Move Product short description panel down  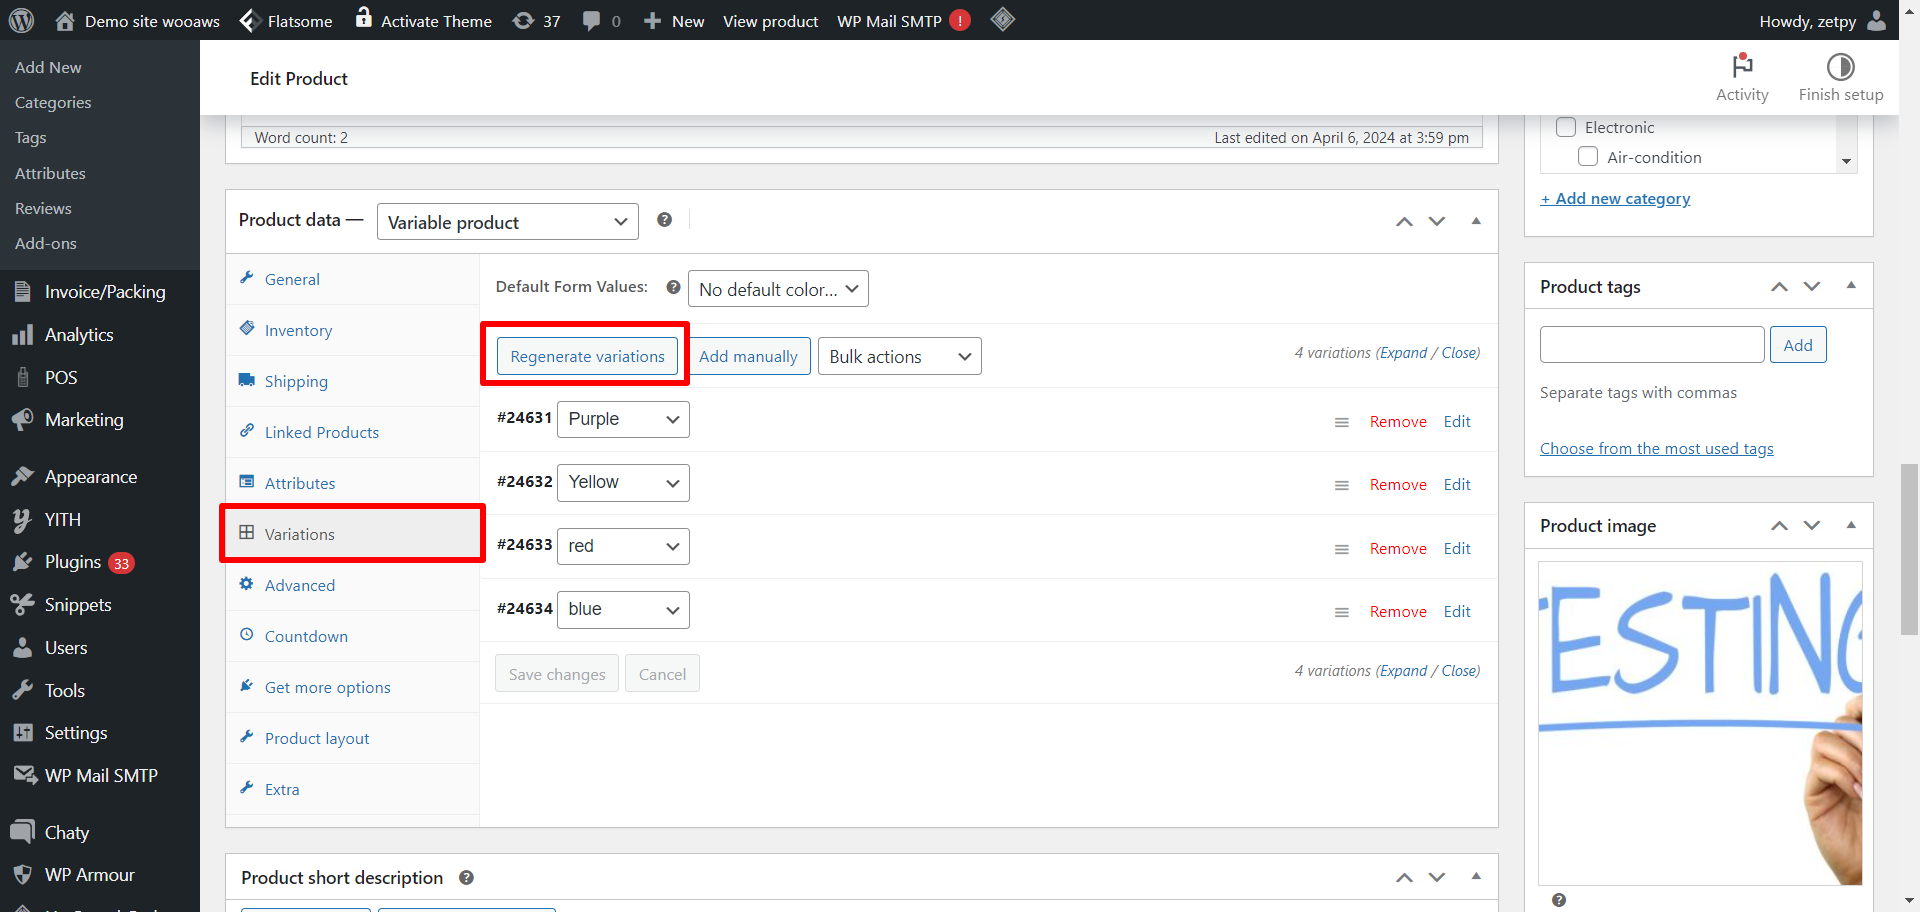click(1437, 878)
